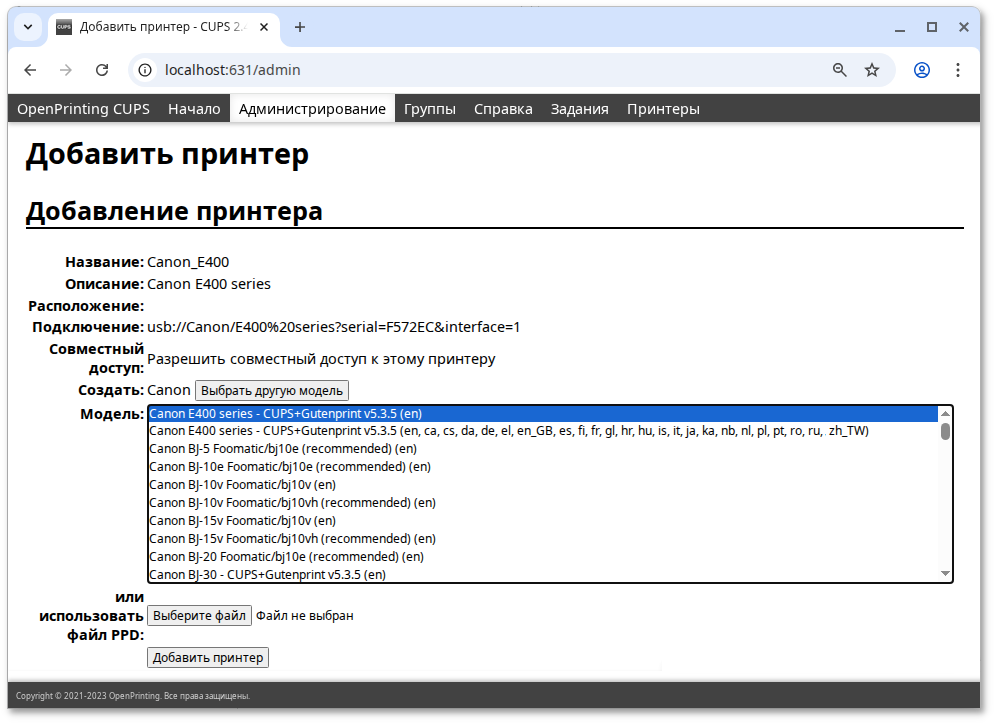The width and height of the screenshot is (994, 723).
Task: Click the model list scrollbar thumb
Action: click(945, 432)
